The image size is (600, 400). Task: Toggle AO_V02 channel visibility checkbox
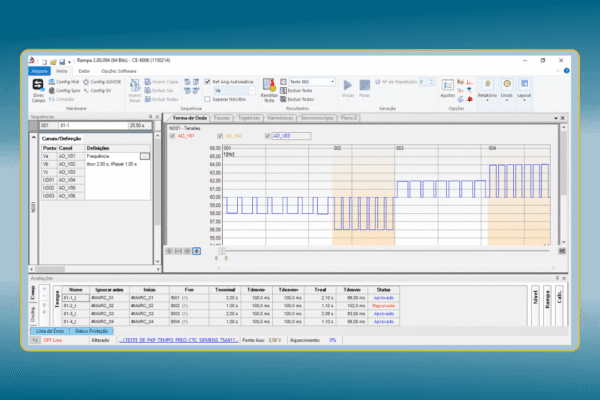pyautogui.click(x=220, y=136)
